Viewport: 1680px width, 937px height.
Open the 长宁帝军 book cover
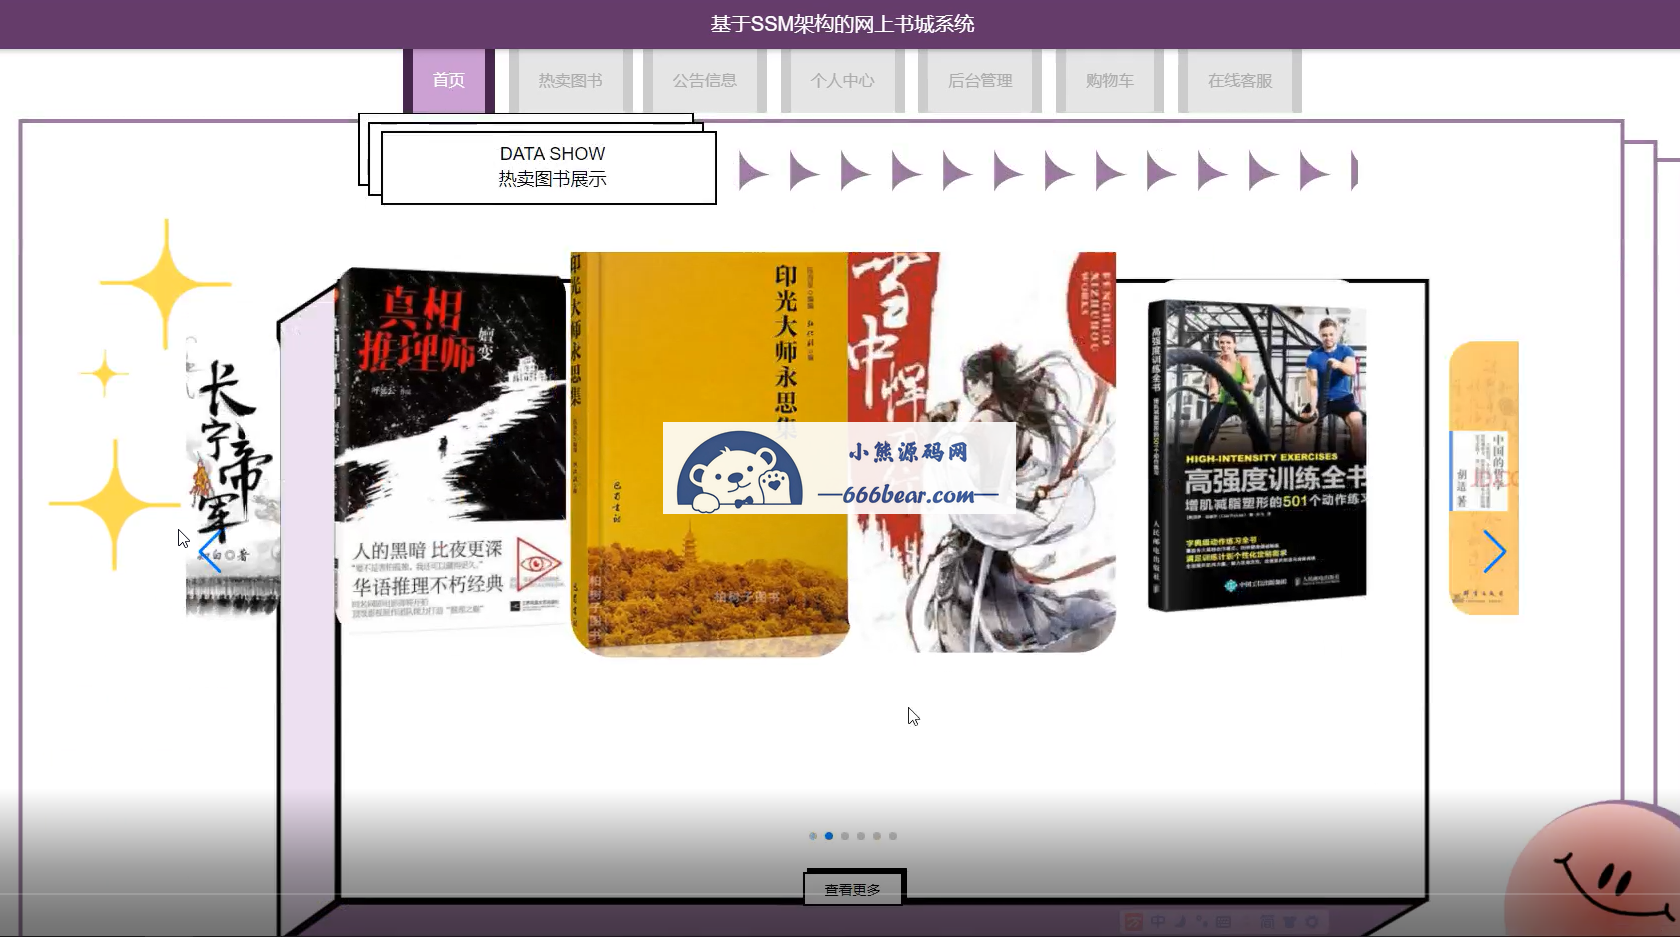tap(232, 478)
